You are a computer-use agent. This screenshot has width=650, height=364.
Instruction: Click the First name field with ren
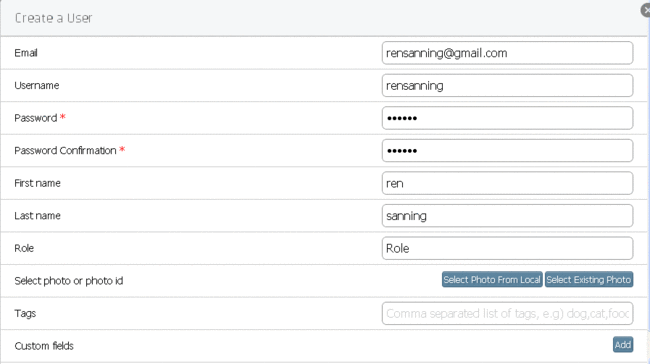pyautogui.click(x=507, y=183)
